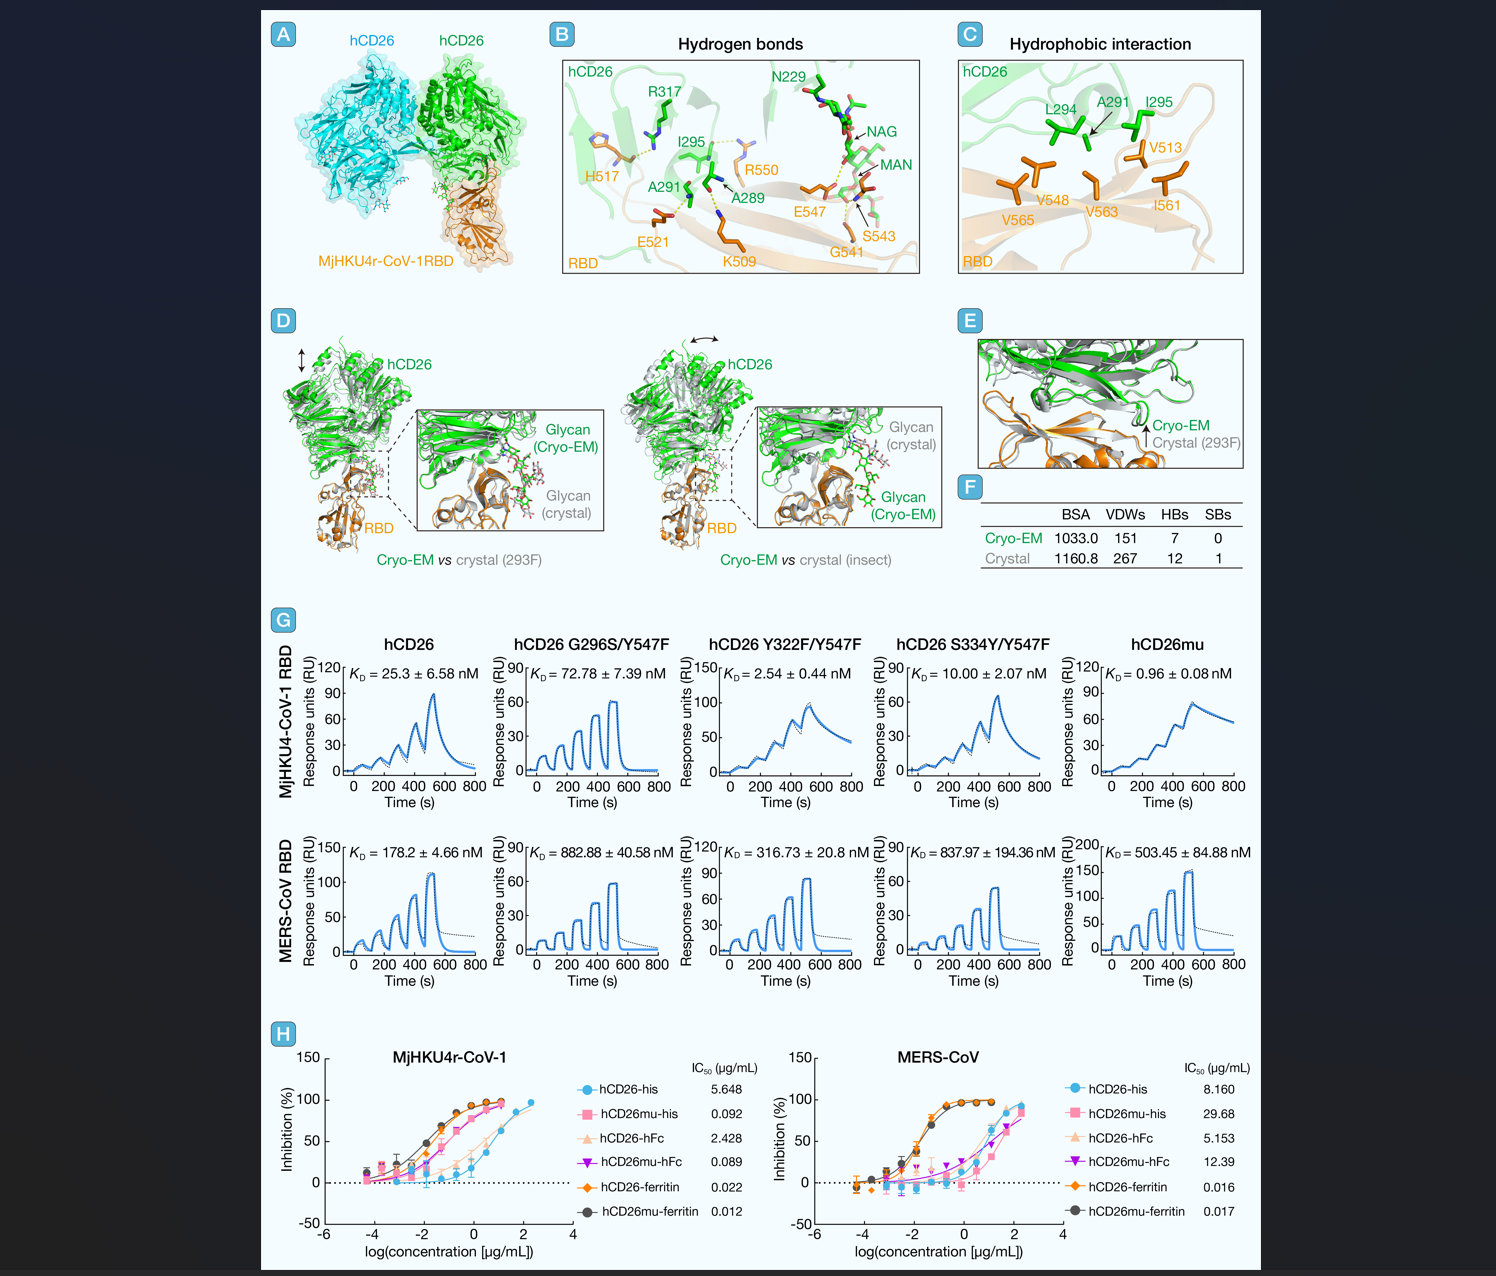Screen dimensions: 1496x1276
Task: Click the hCD26mu sensorgram column title
Action: 1167,644
